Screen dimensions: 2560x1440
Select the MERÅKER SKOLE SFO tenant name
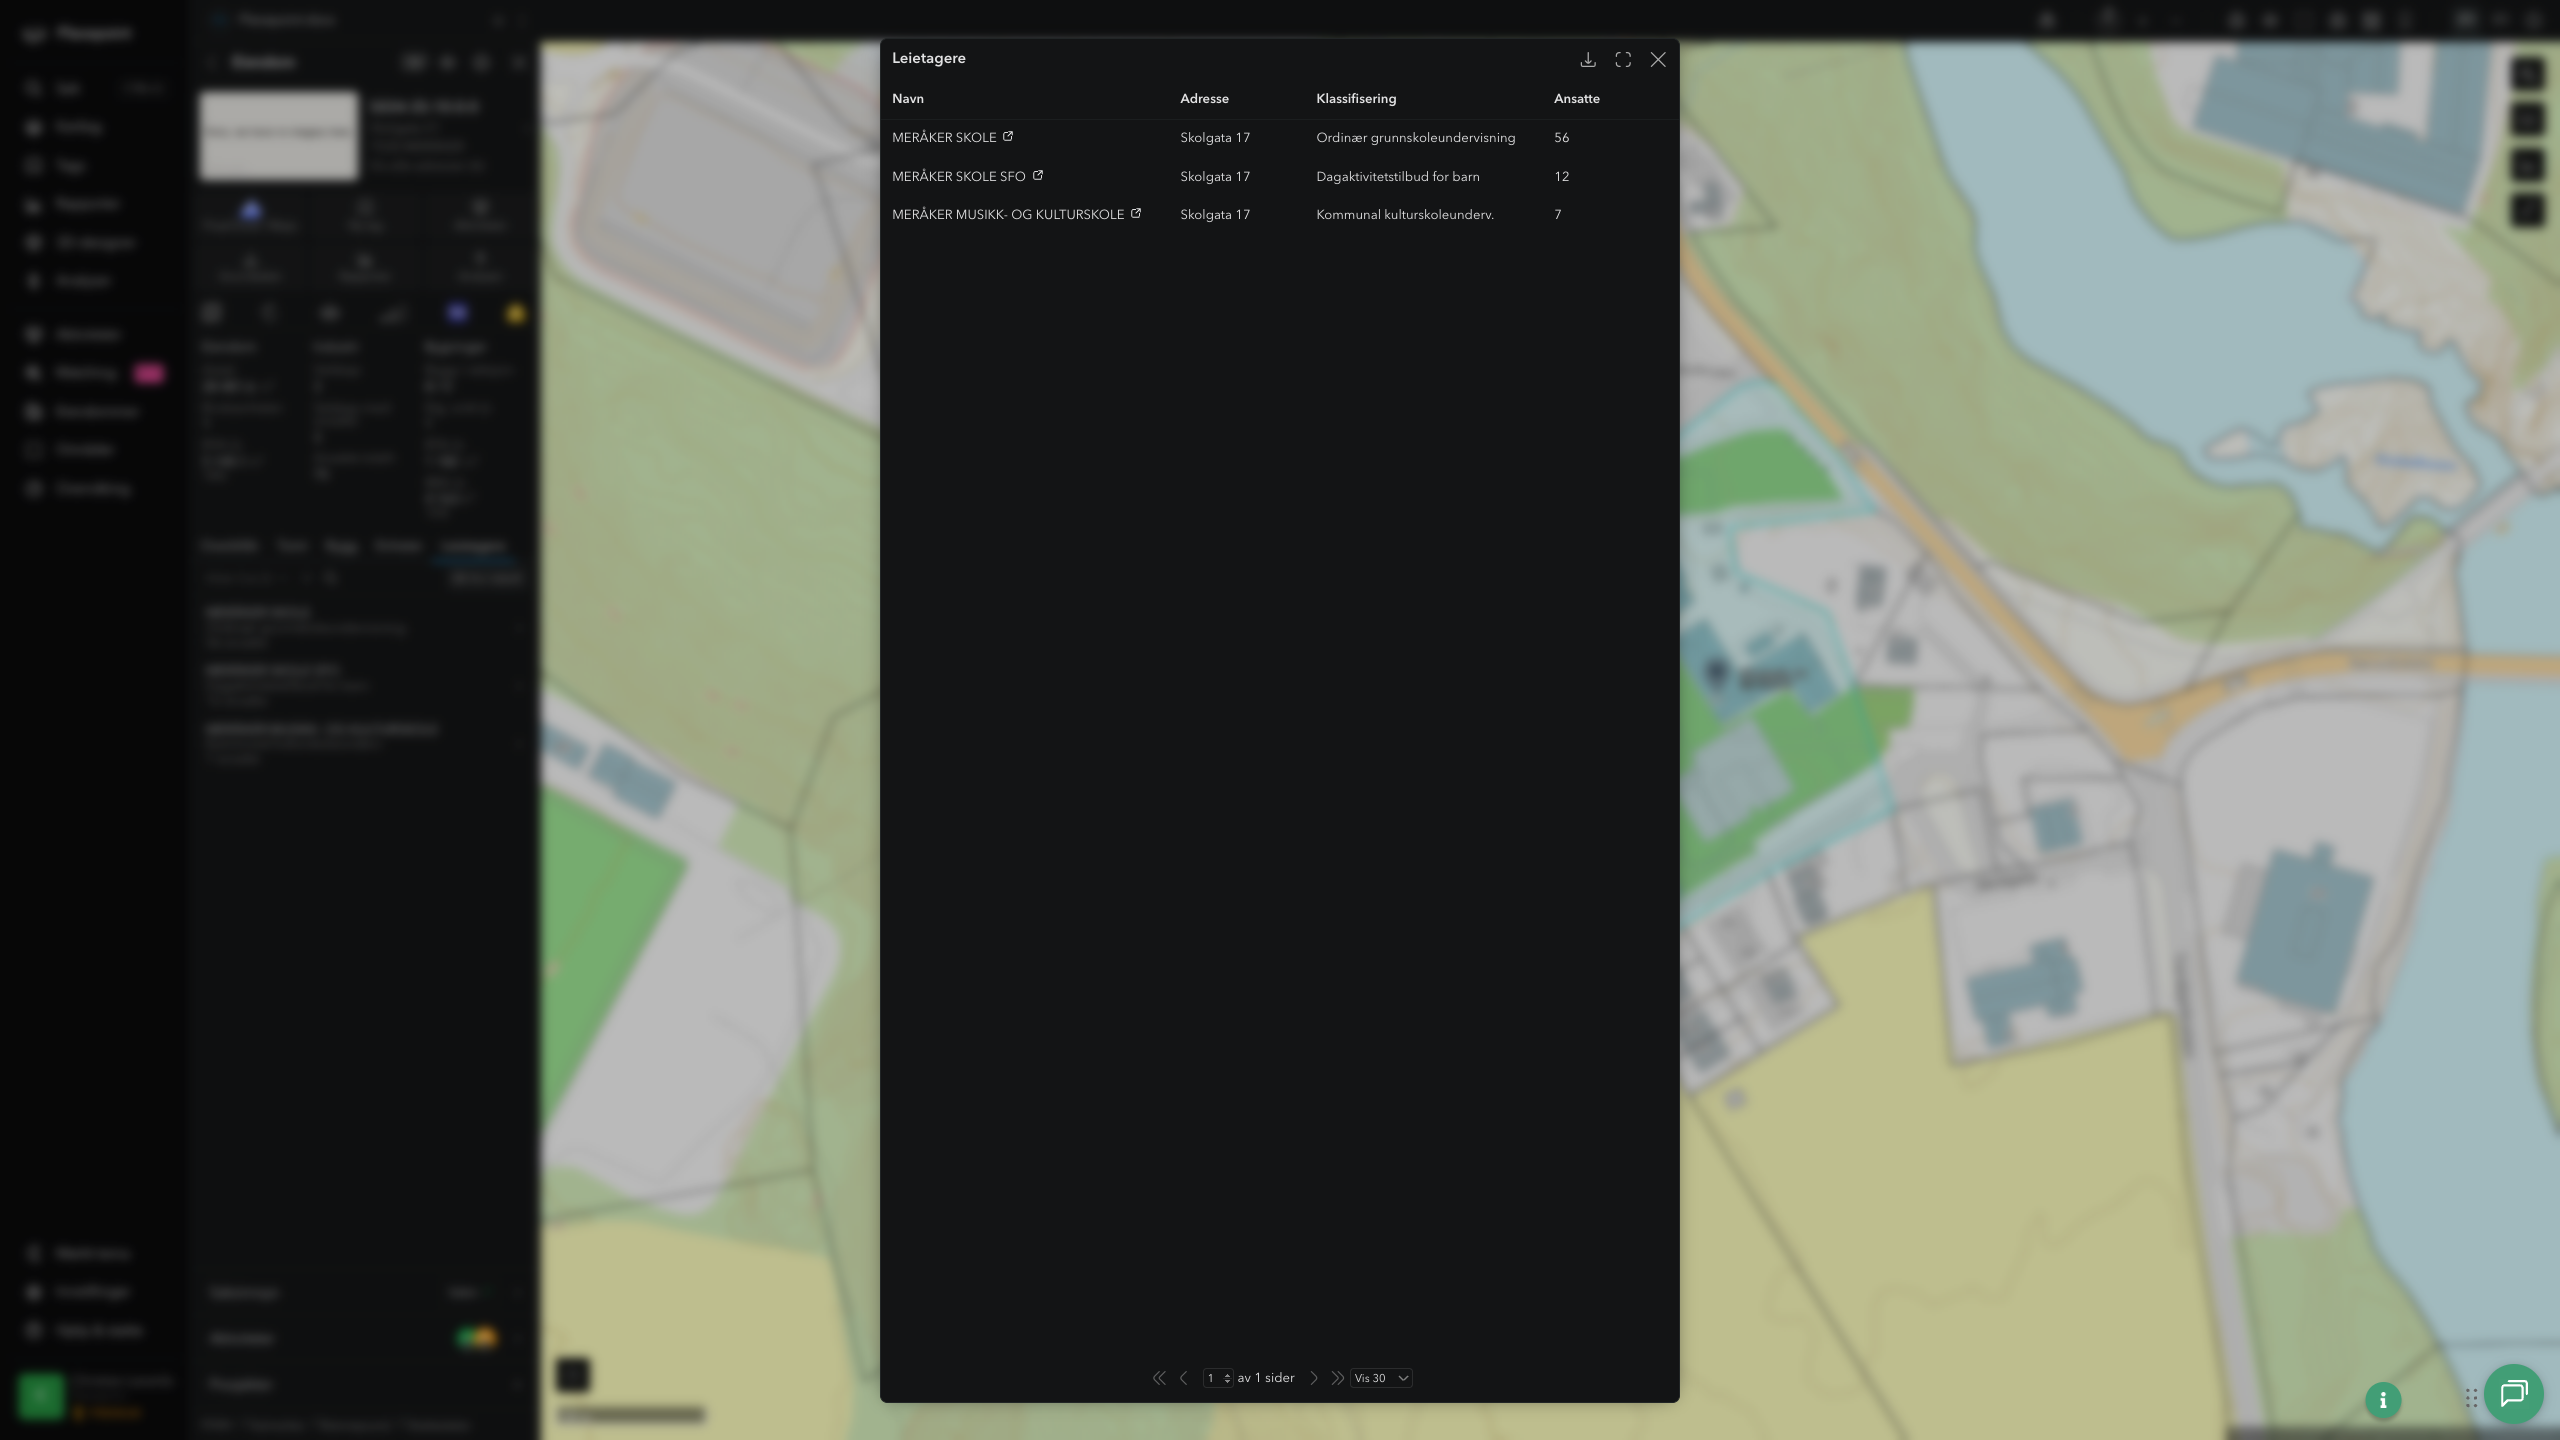point(959,177)
